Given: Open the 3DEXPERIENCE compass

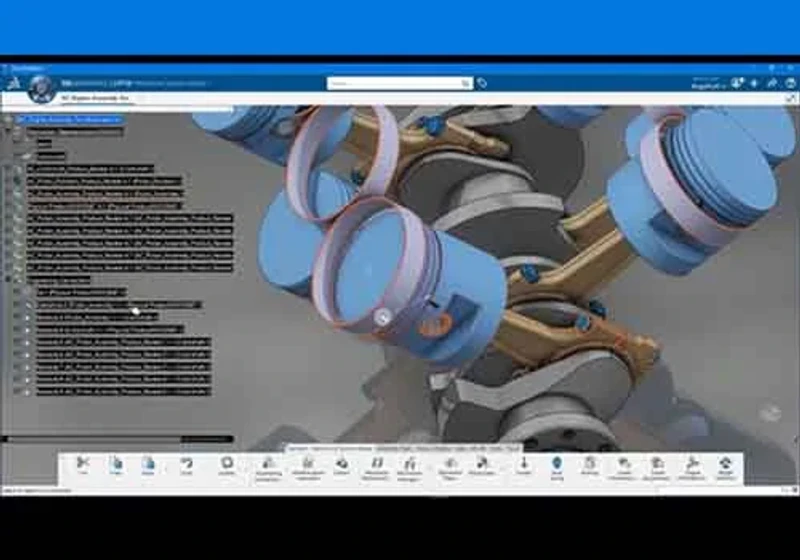Looking at the screenshot, I should pyautogui.click(x=41, y=89).
